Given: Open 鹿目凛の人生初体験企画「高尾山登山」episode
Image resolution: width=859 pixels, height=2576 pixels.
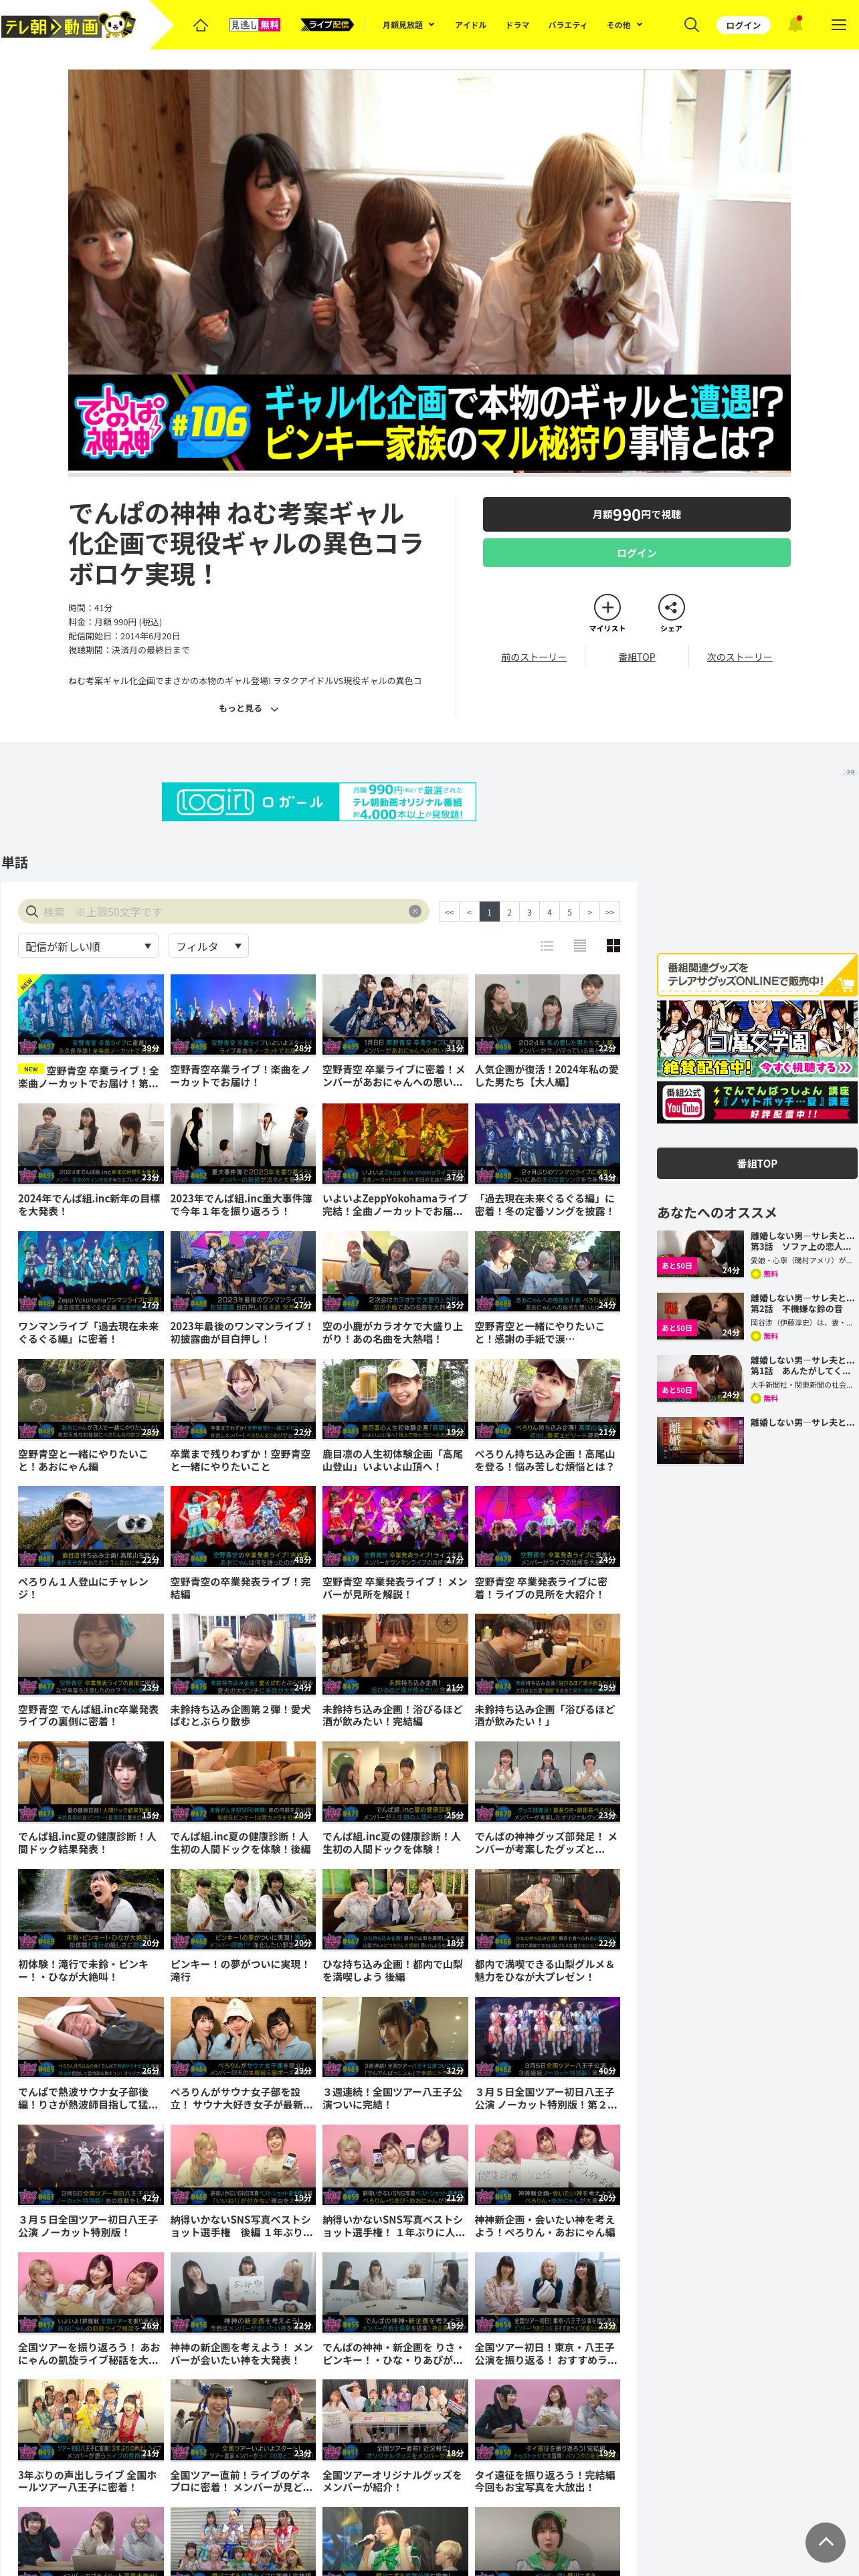Looking at the screenshot, I should [x=395, y=1417].
